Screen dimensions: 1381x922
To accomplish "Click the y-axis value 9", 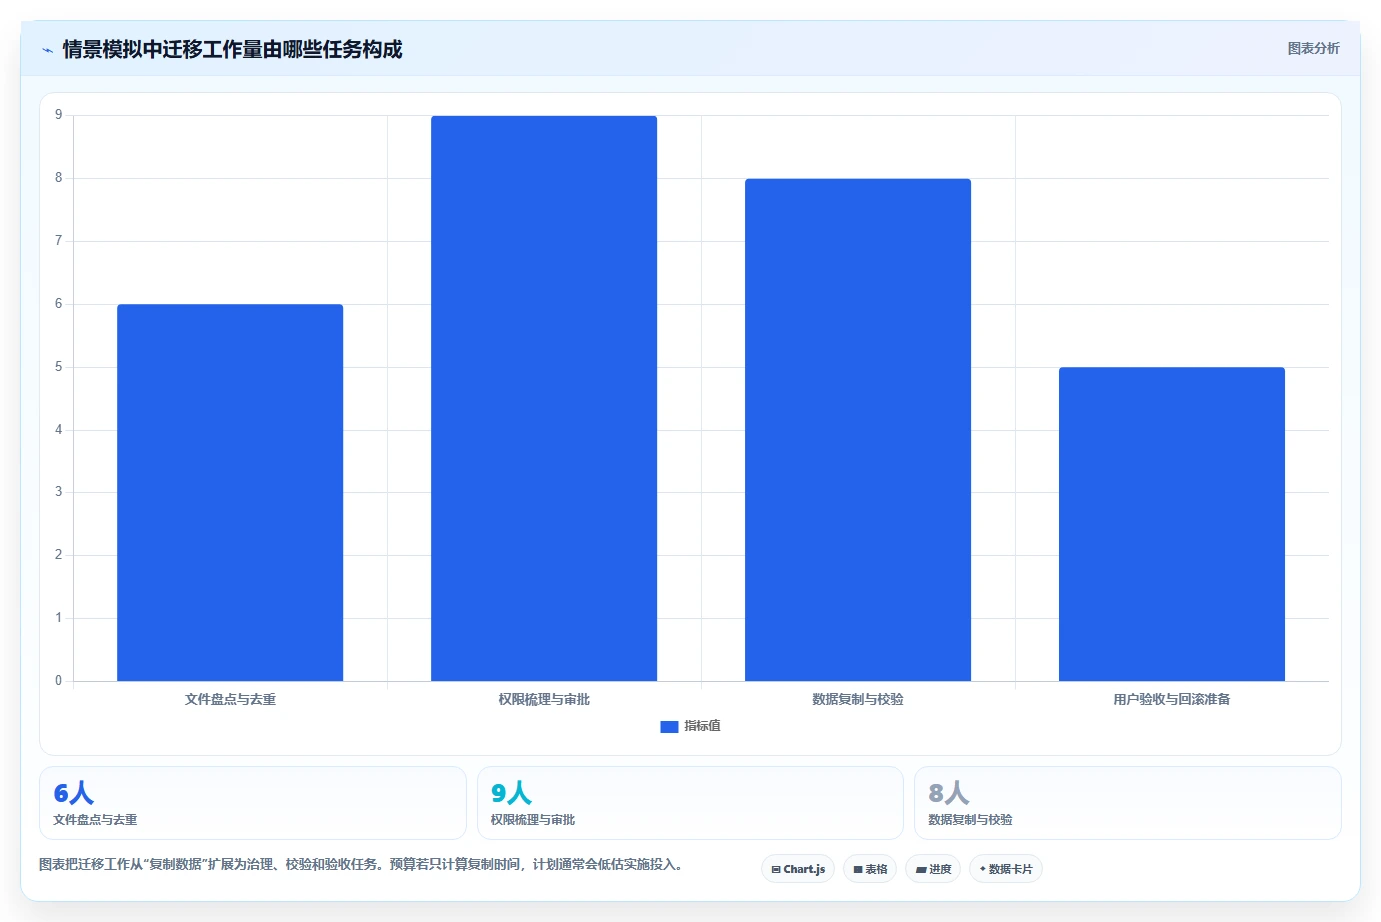I will [58, 115].
